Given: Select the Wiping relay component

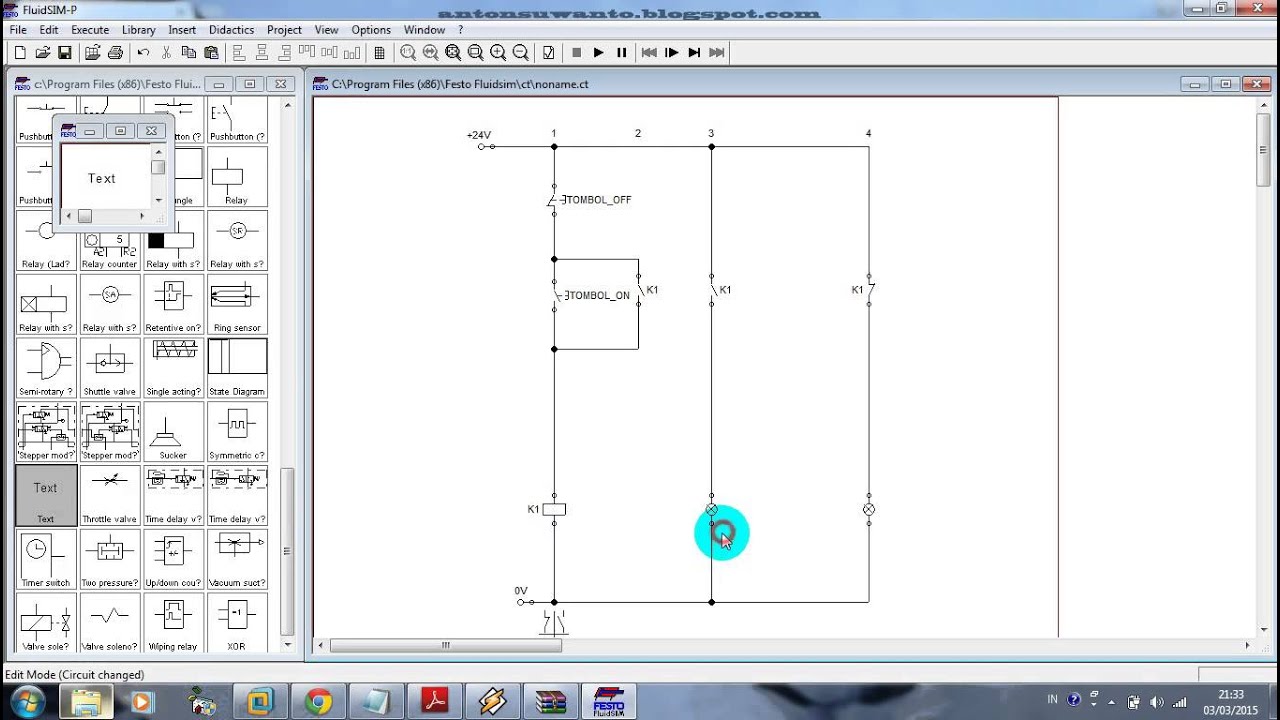Looking at the screenshot, I should tap(173, 623).
